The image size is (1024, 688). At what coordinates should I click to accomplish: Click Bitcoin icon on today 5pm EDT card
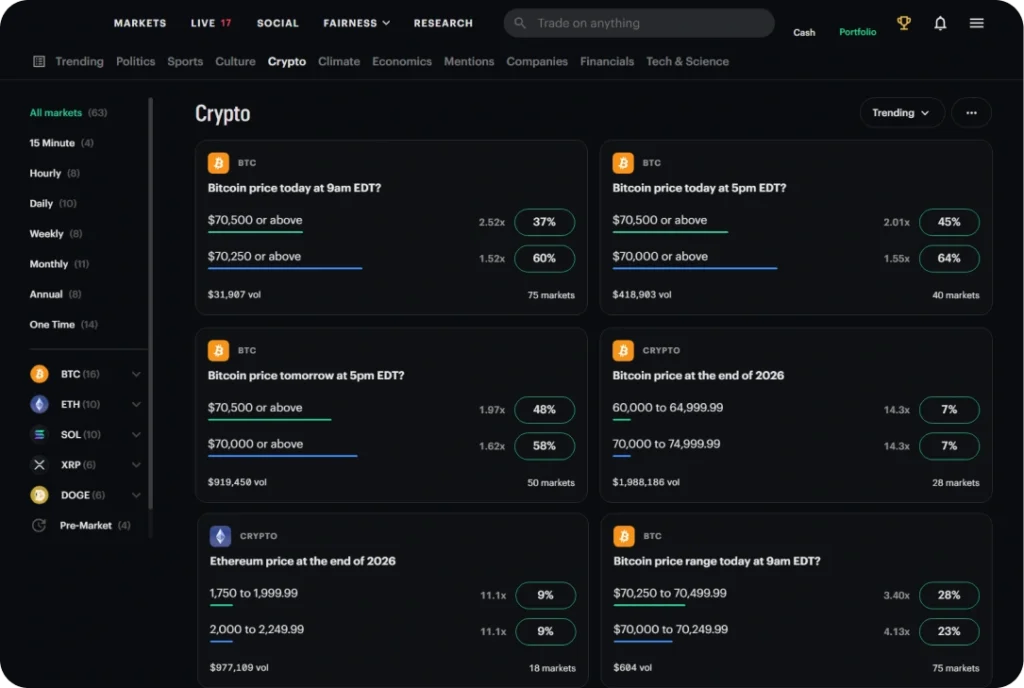[x=623, y=163]
